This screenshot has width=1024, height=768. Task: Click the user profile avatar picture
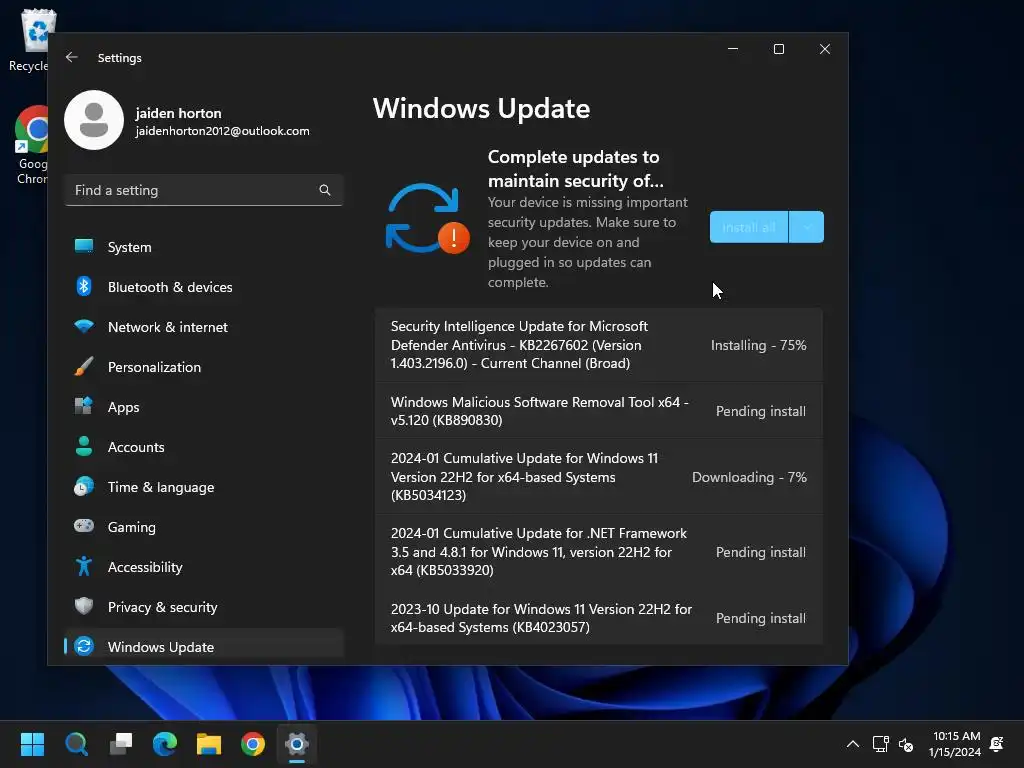[x=94, y=120]
